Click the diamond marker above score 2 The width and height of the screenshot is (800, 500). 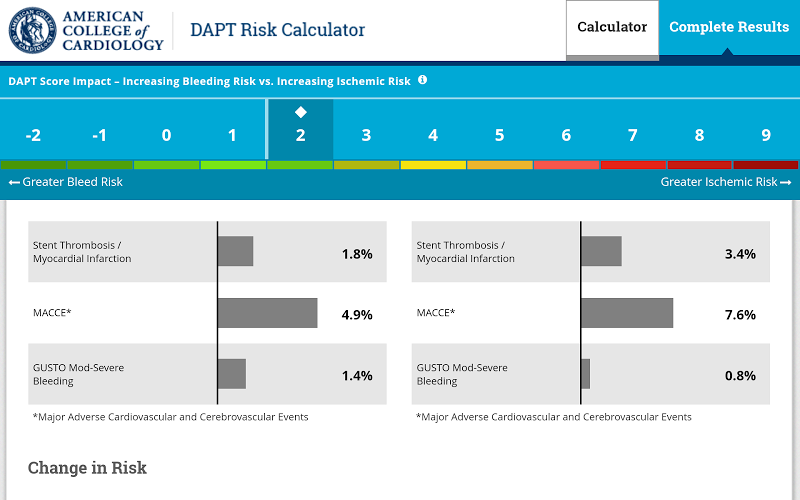[x=301, y=112]
